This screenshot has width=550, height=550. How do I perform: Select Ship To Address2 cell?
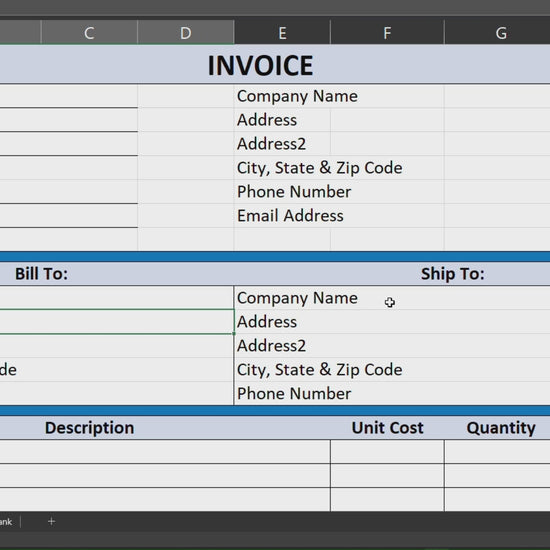[392, 346]
